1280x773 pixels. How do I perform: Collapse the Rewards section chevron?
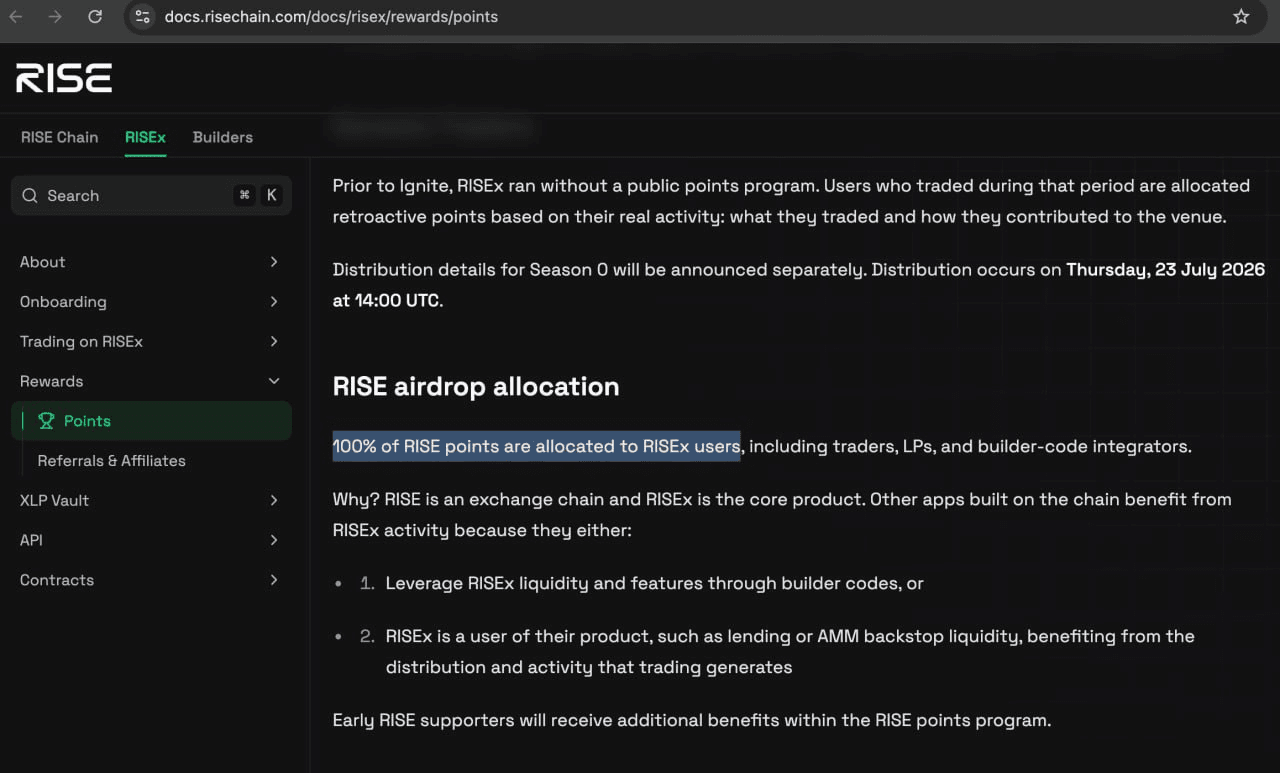[274, 381]
